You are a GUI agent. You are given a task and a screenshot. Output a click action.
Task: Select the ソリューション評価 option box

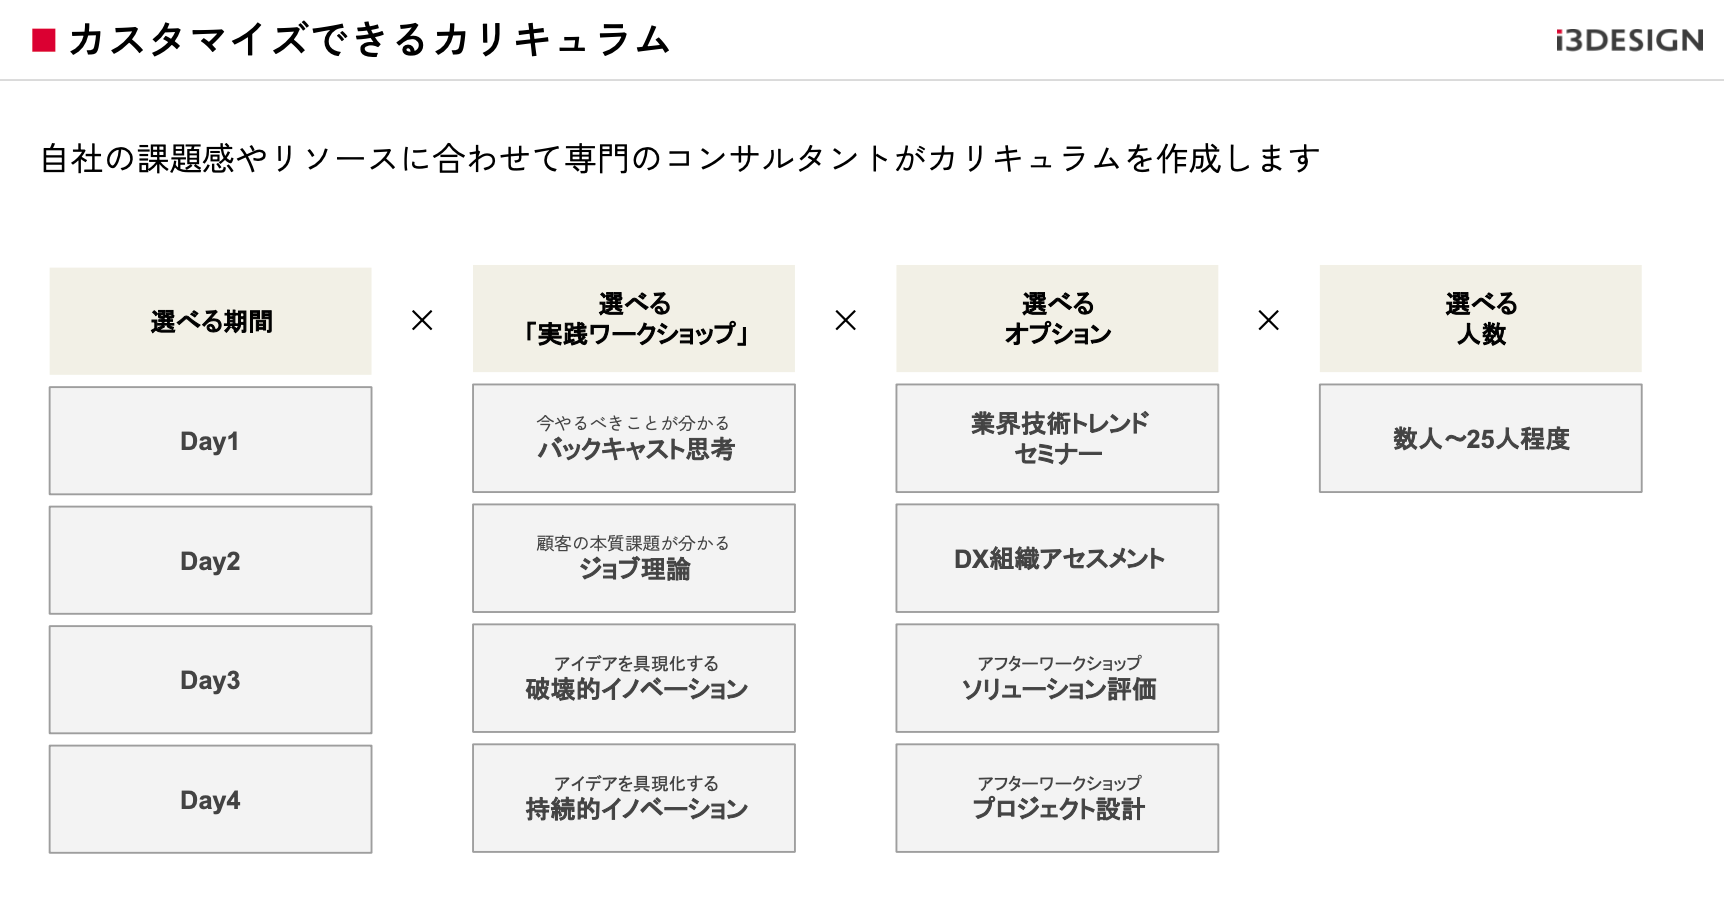pos(1057,678)
